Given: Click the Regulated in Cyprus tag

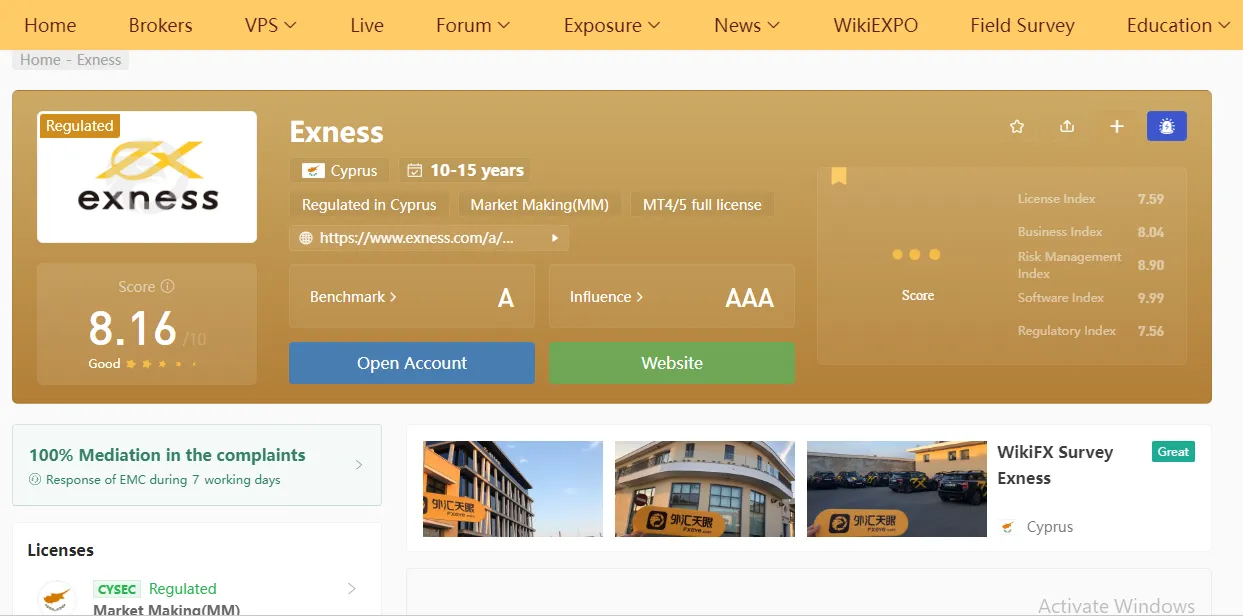Looking at the screenshot, I should pyautogui.click(x=370, y=205).
